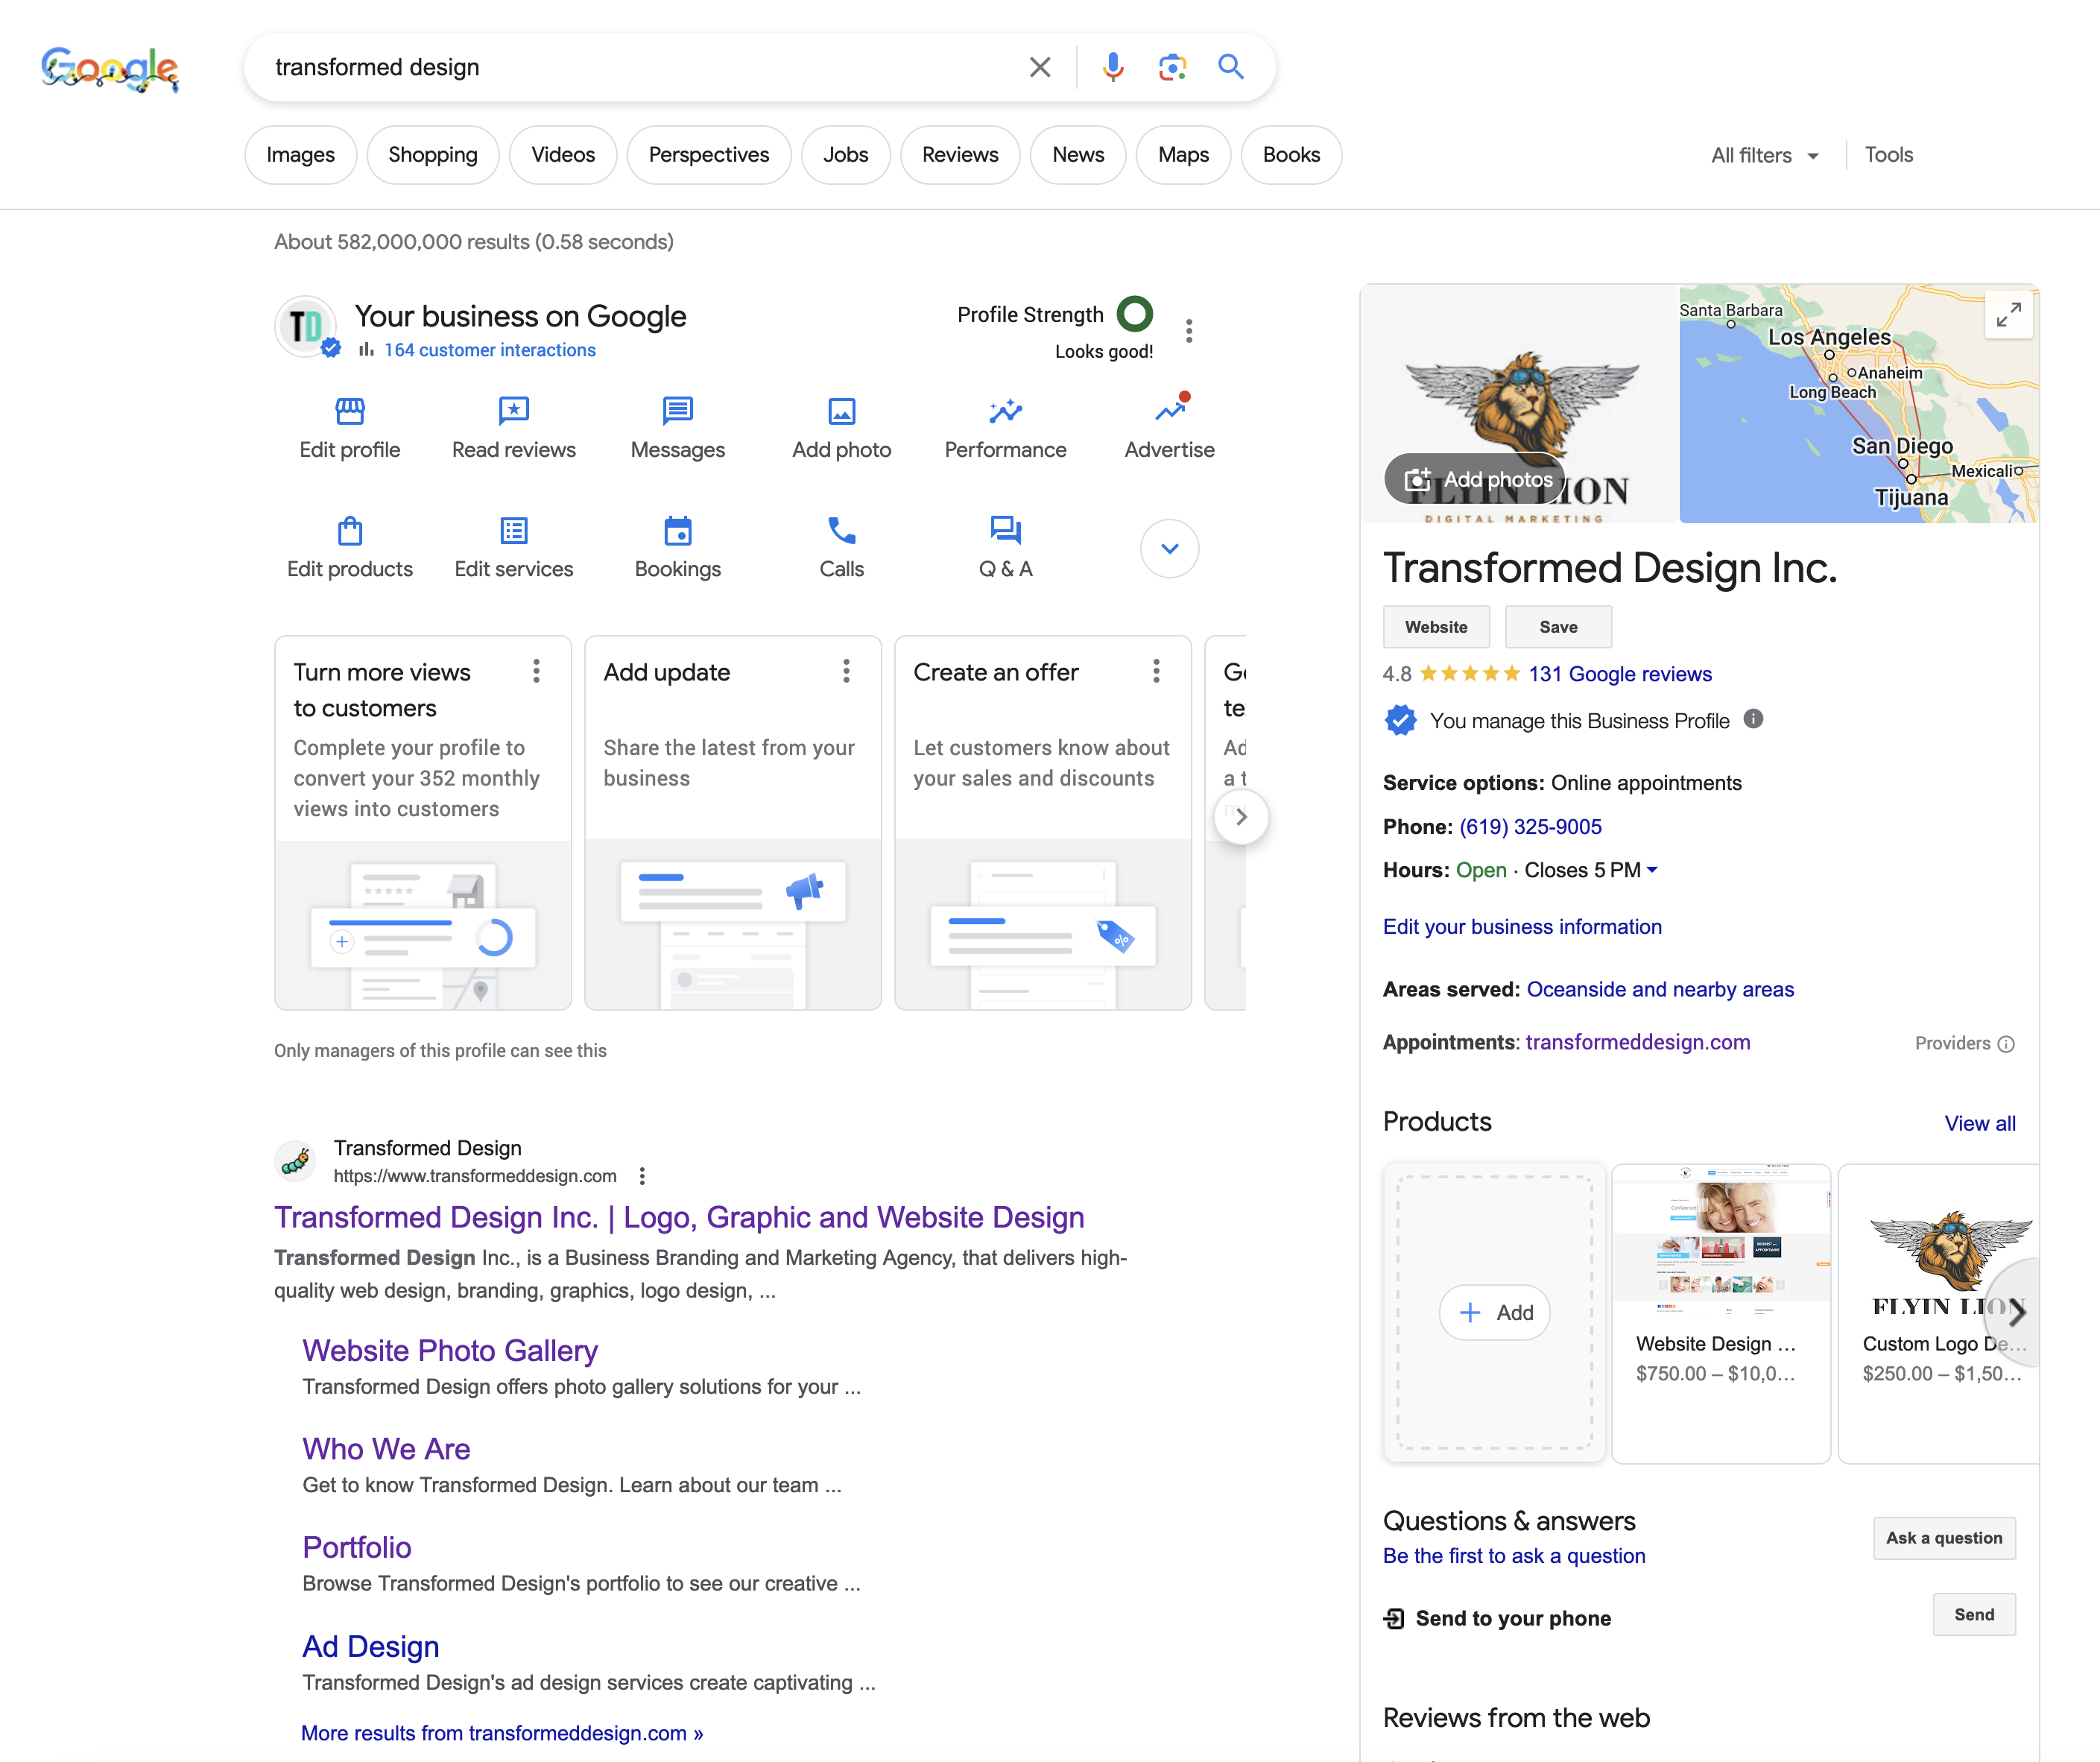Expand more profile actions chevron

pyautogui.click(x=1170, y=548)
